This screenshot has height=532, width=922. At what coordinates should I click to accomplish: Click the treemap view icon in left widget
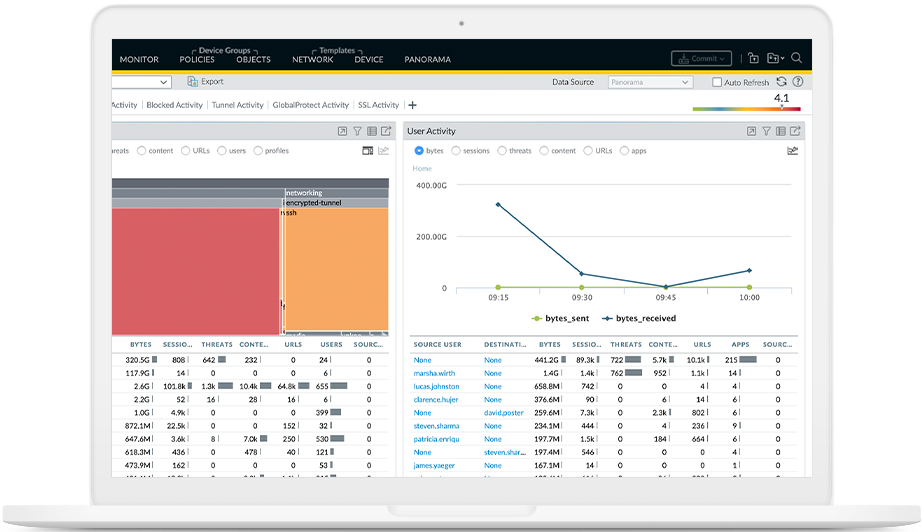tap(368, 151)
